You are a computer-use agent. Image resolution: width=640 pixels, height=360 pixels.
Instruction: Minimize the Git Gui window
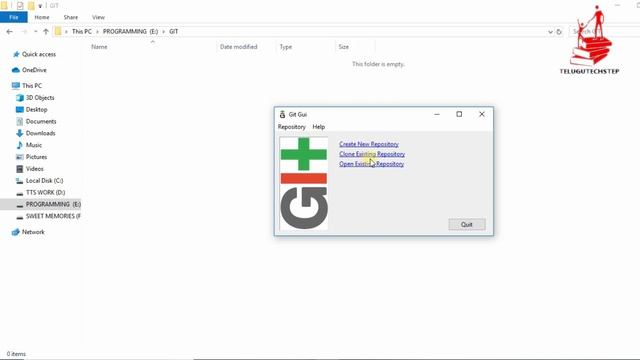click(437, 114)
